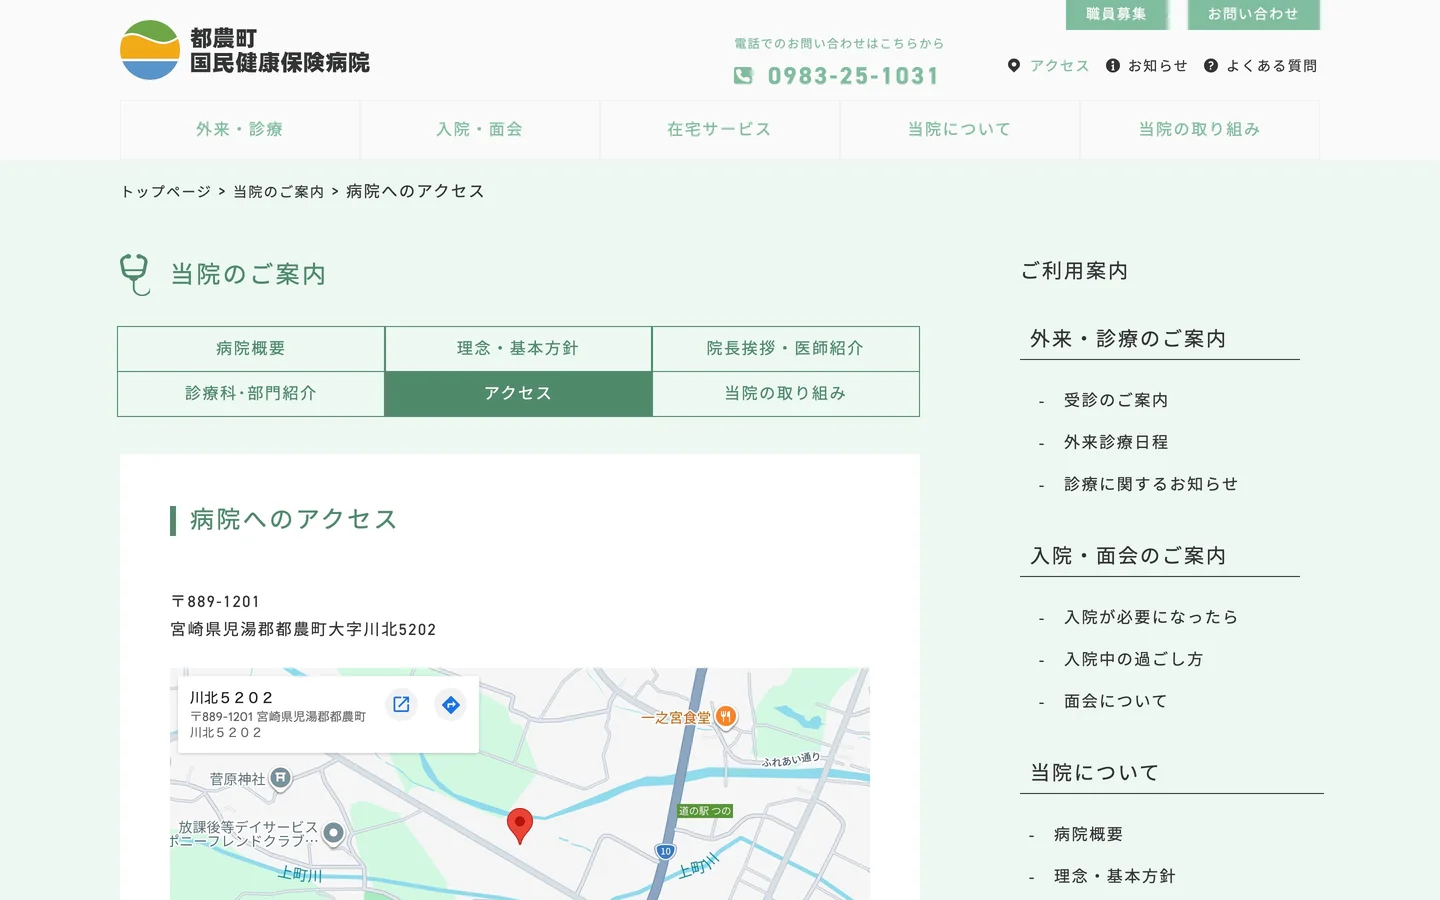
Task: Click 当院について sidebar heading
Action: click(x=1095, y=773)
